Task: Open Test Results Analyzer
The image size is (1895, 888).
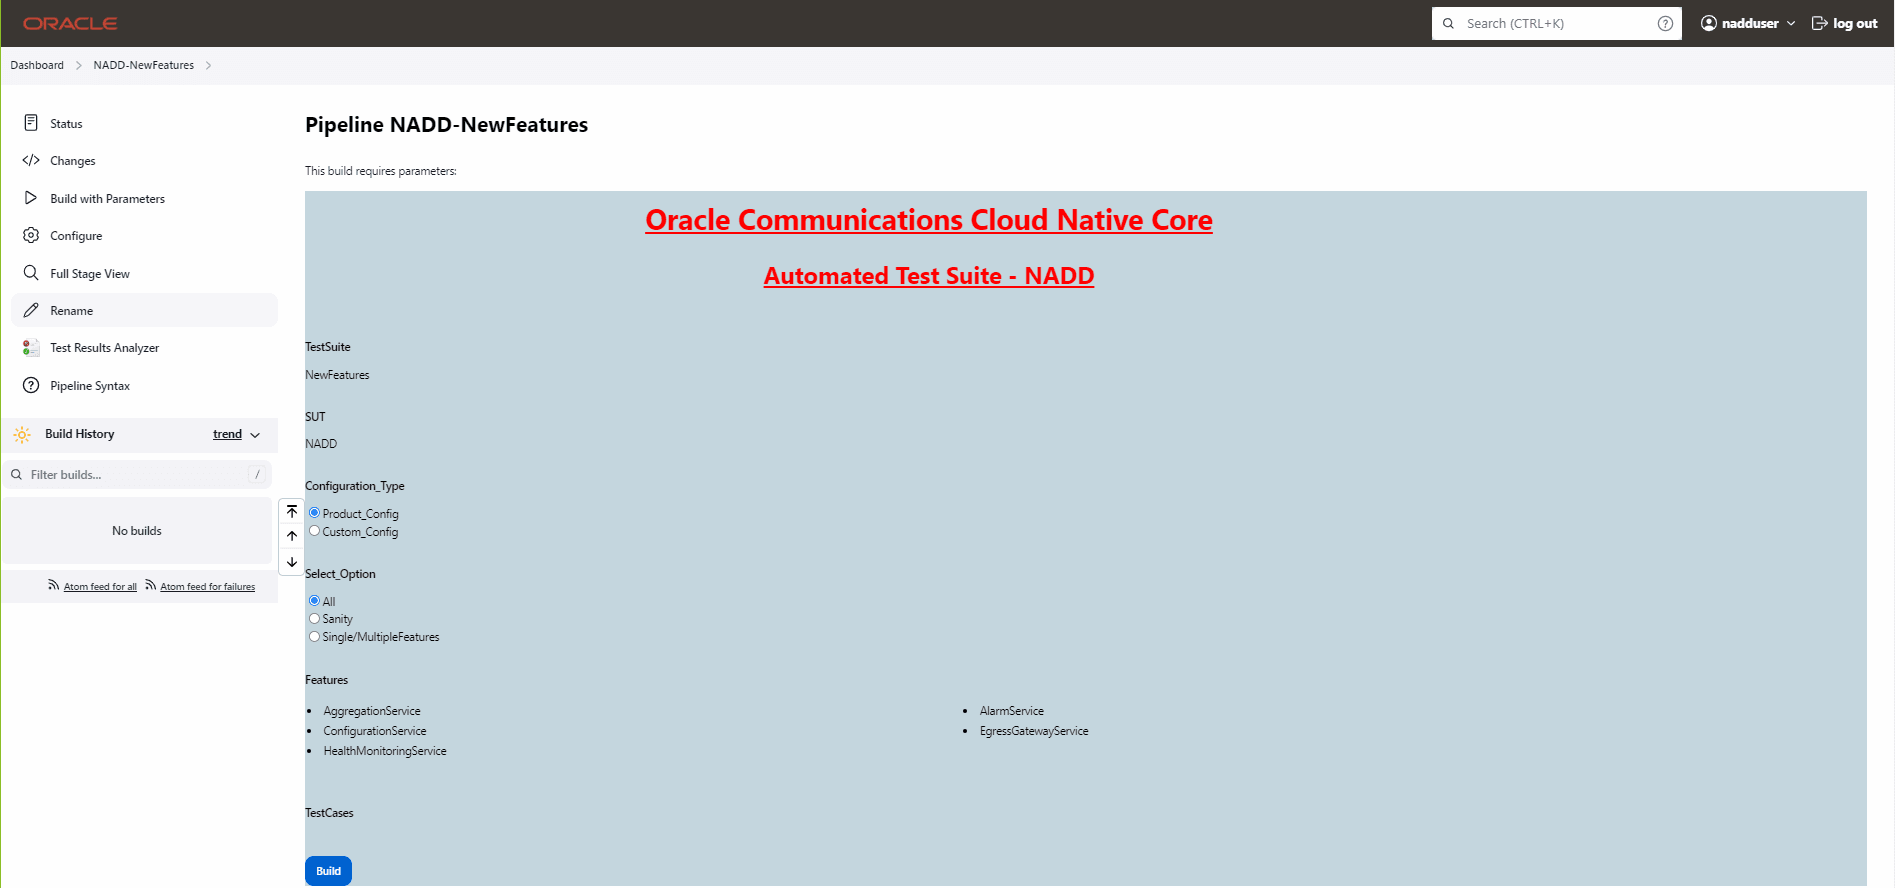Action: point(145,347)
